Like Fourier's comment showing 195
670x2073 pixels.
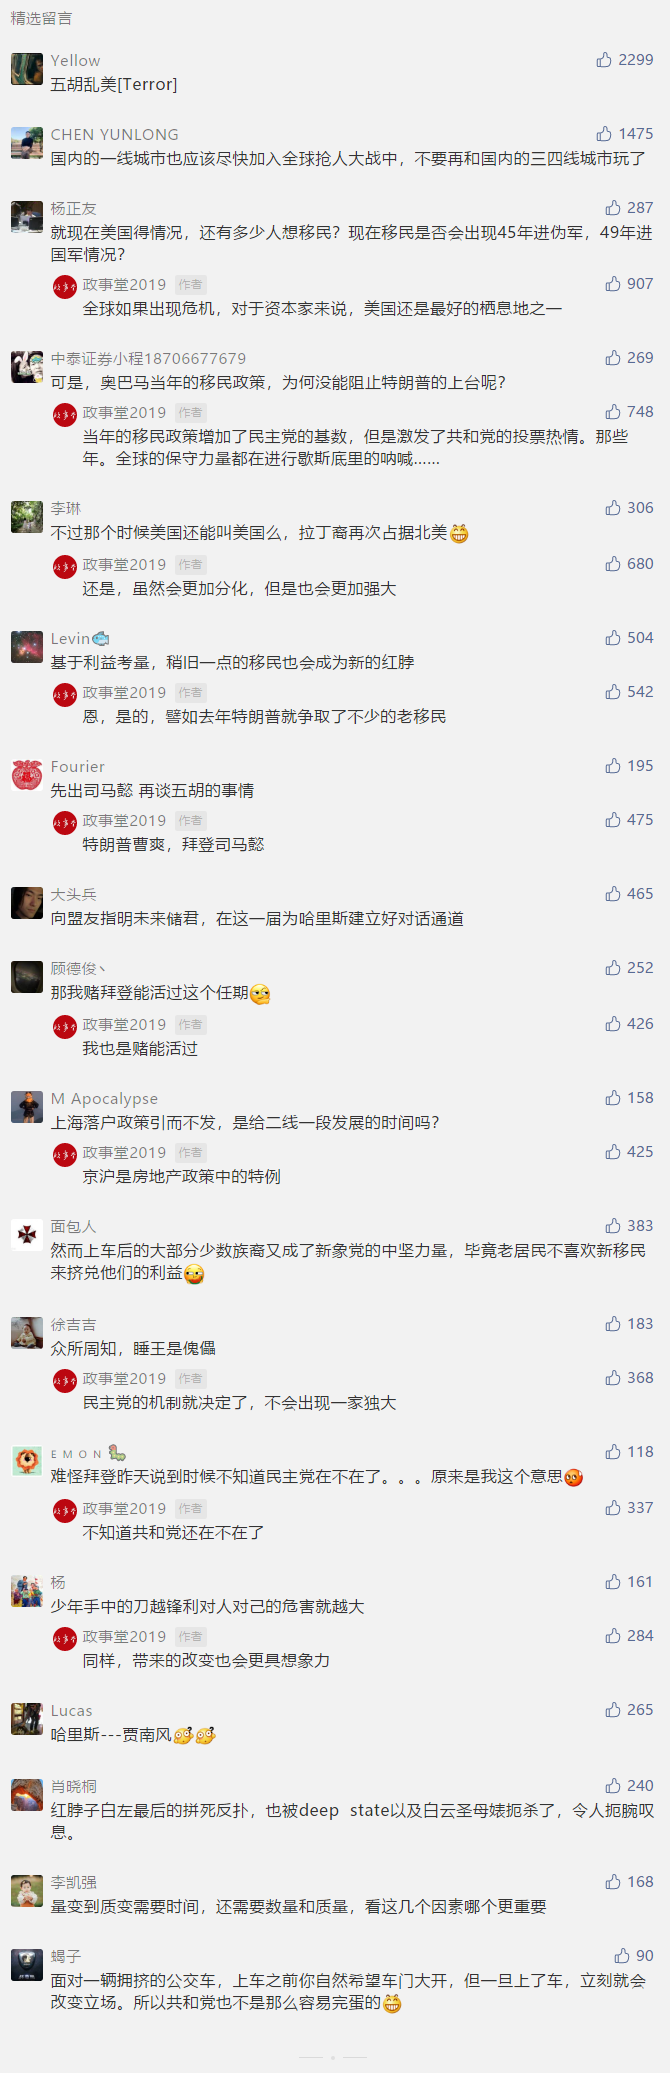[613, 766]
